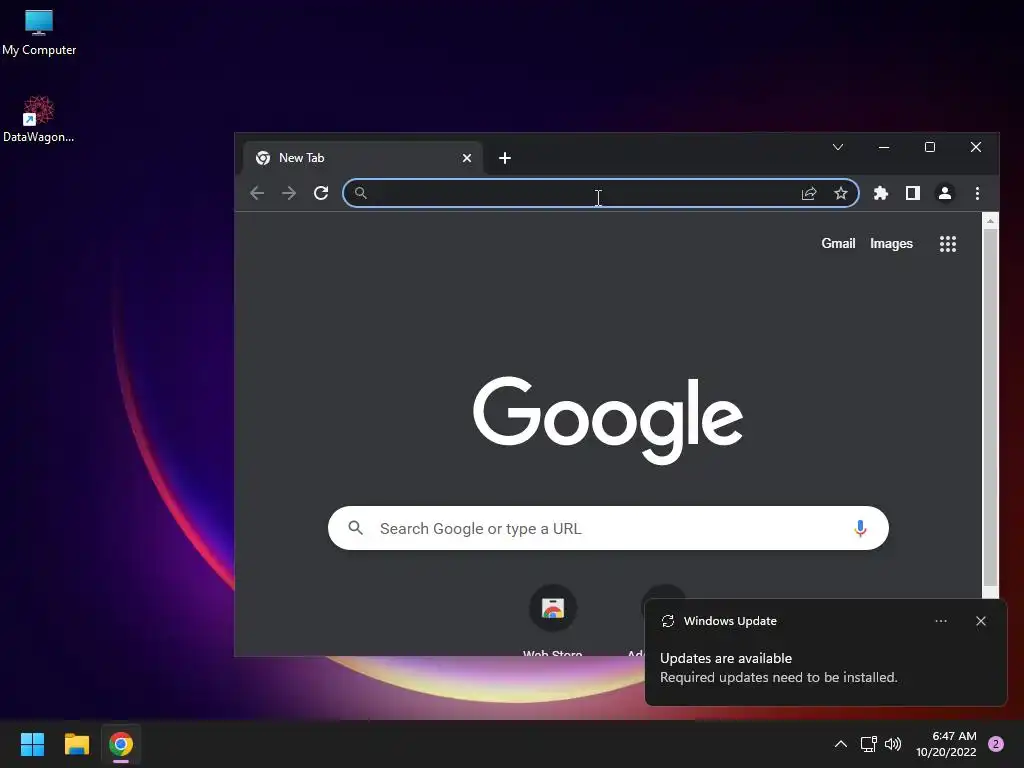Viewport: 1024px width, 768px height.
Task: Go back with Chrome's back arrow
Action: tap(257, 193)
